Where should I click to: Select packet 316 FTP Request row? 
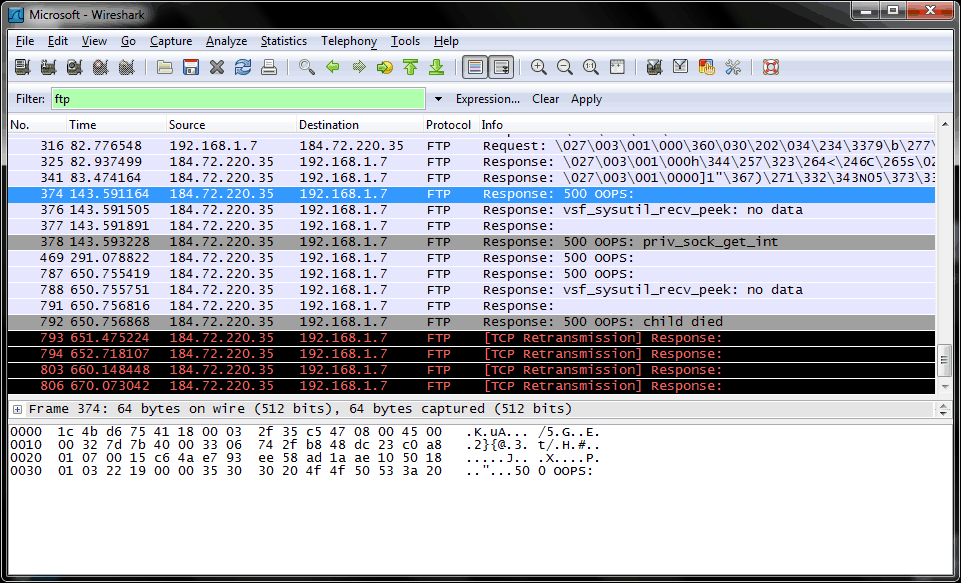(x=472, y=146)
